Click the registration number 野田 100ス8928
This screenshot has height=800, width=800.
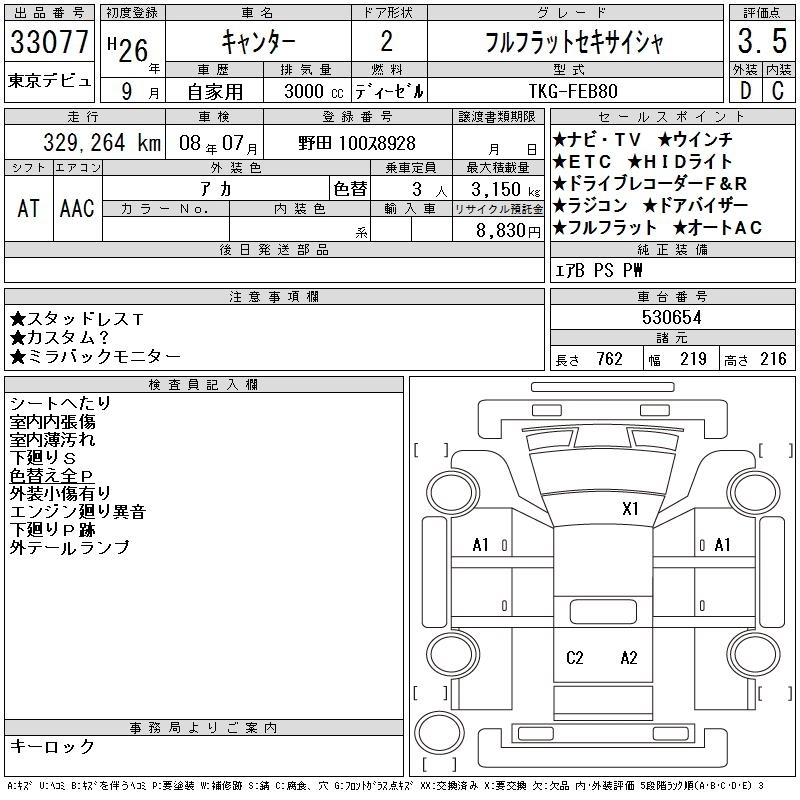tap(357, 143)
